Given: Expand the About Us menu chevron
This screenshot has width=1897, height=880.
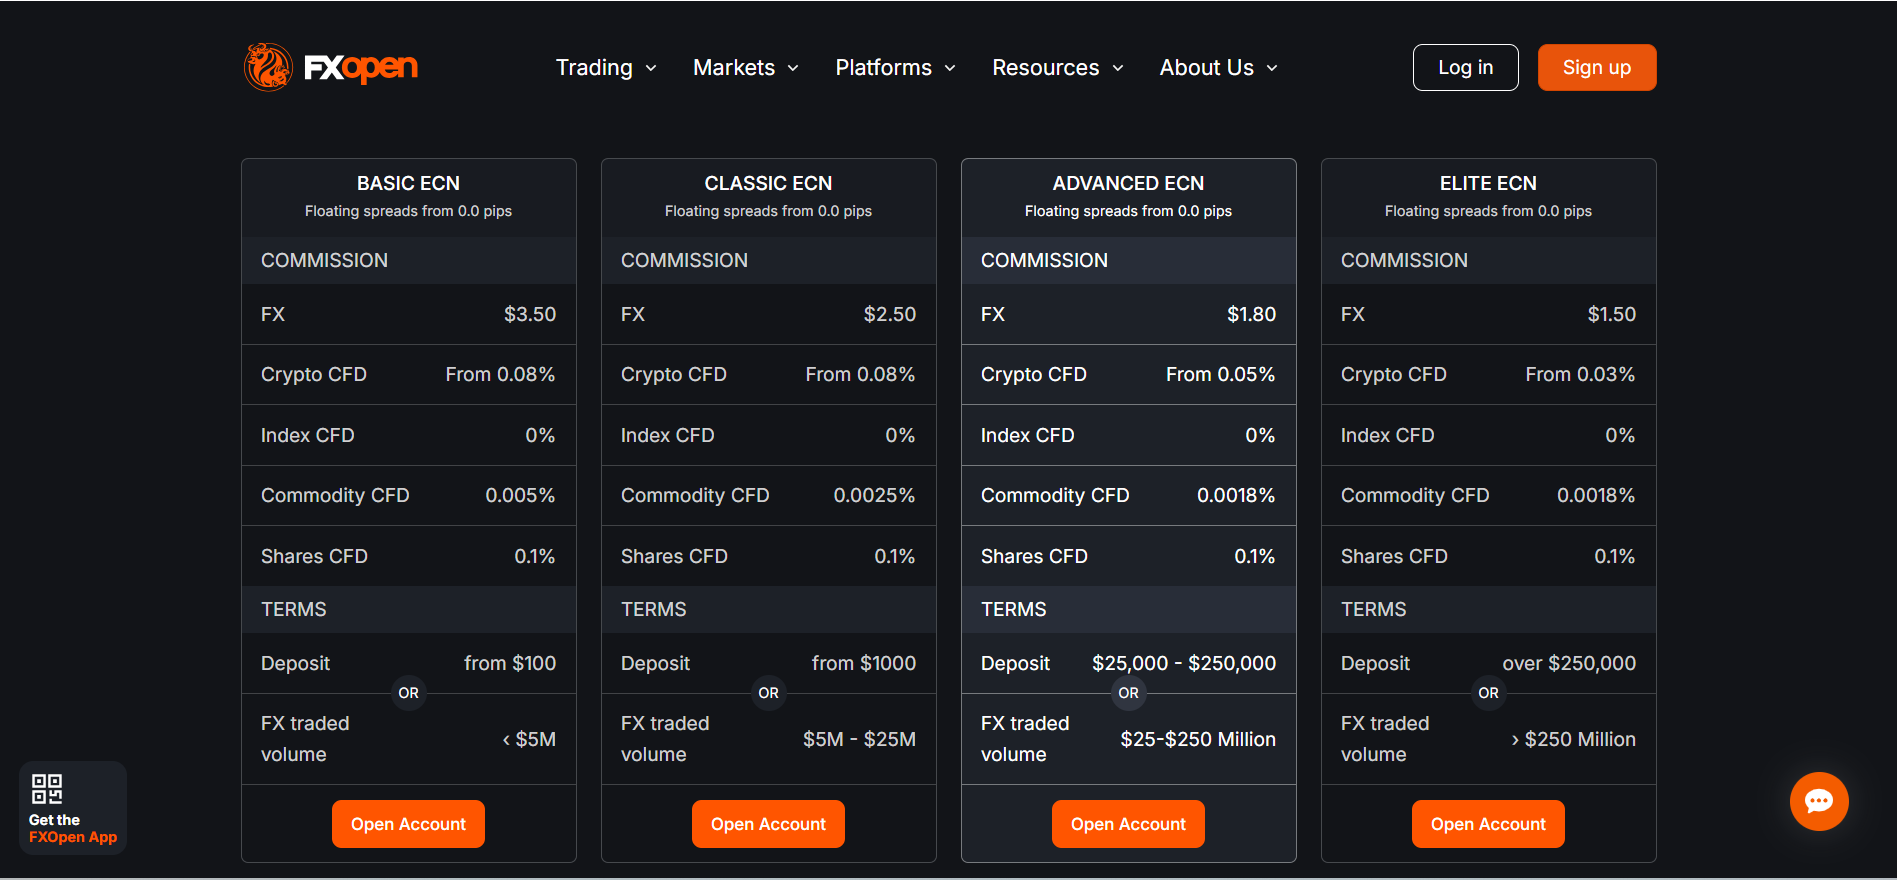Looking at the screenshot, I should 1272,68.
